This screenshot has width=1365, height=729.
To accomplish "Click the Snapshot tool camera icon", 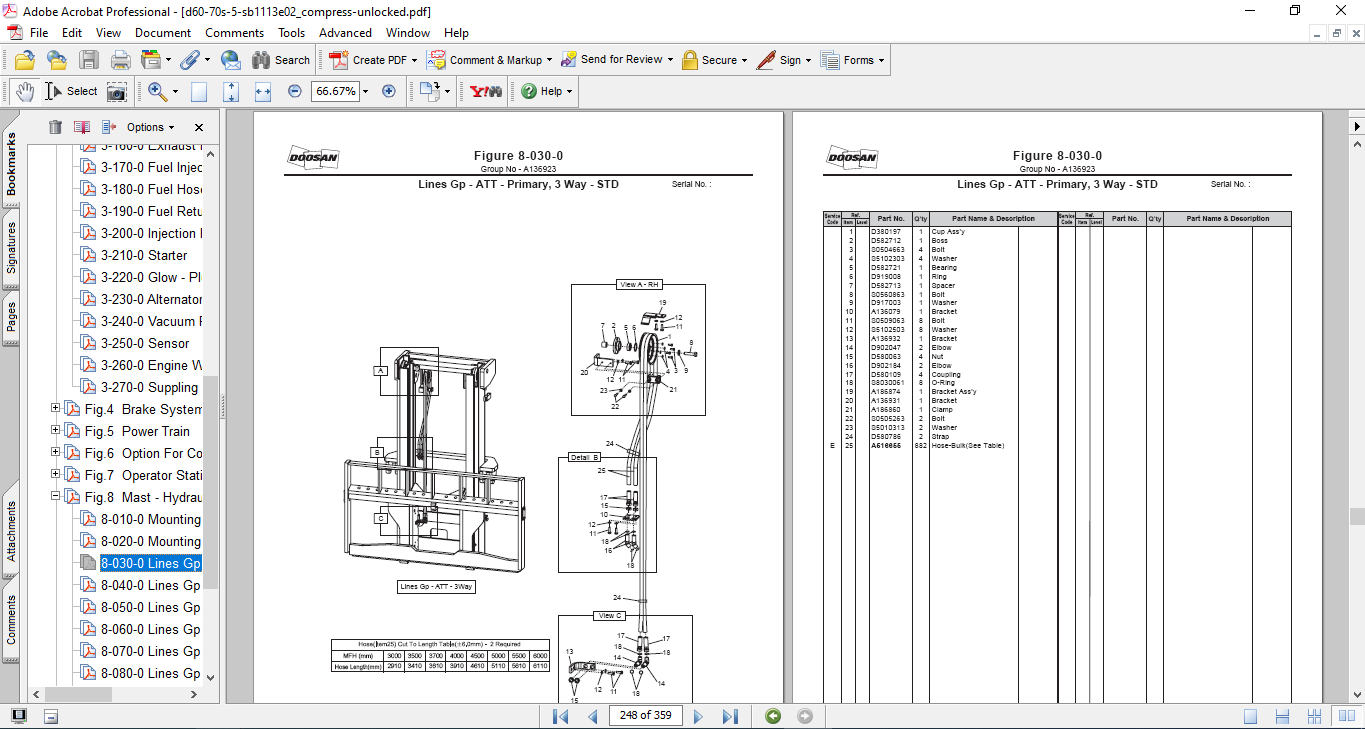I will [x=117, y=91].
